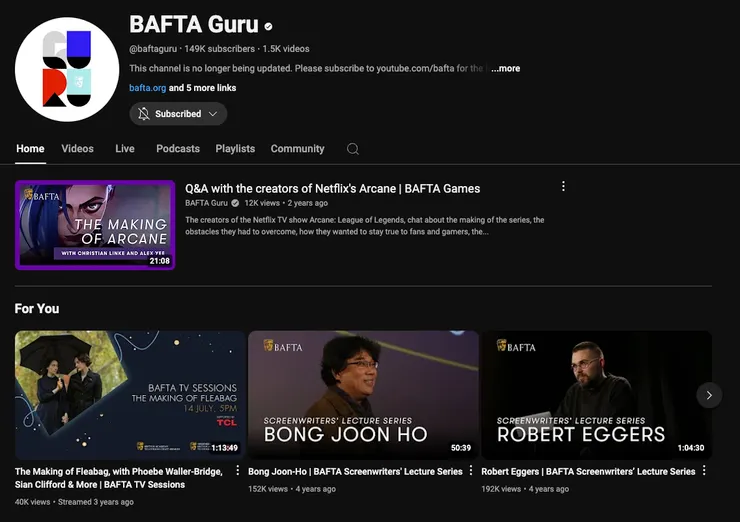Open options menu for Bong Joon-Ho video

click(x=471, y=471)
